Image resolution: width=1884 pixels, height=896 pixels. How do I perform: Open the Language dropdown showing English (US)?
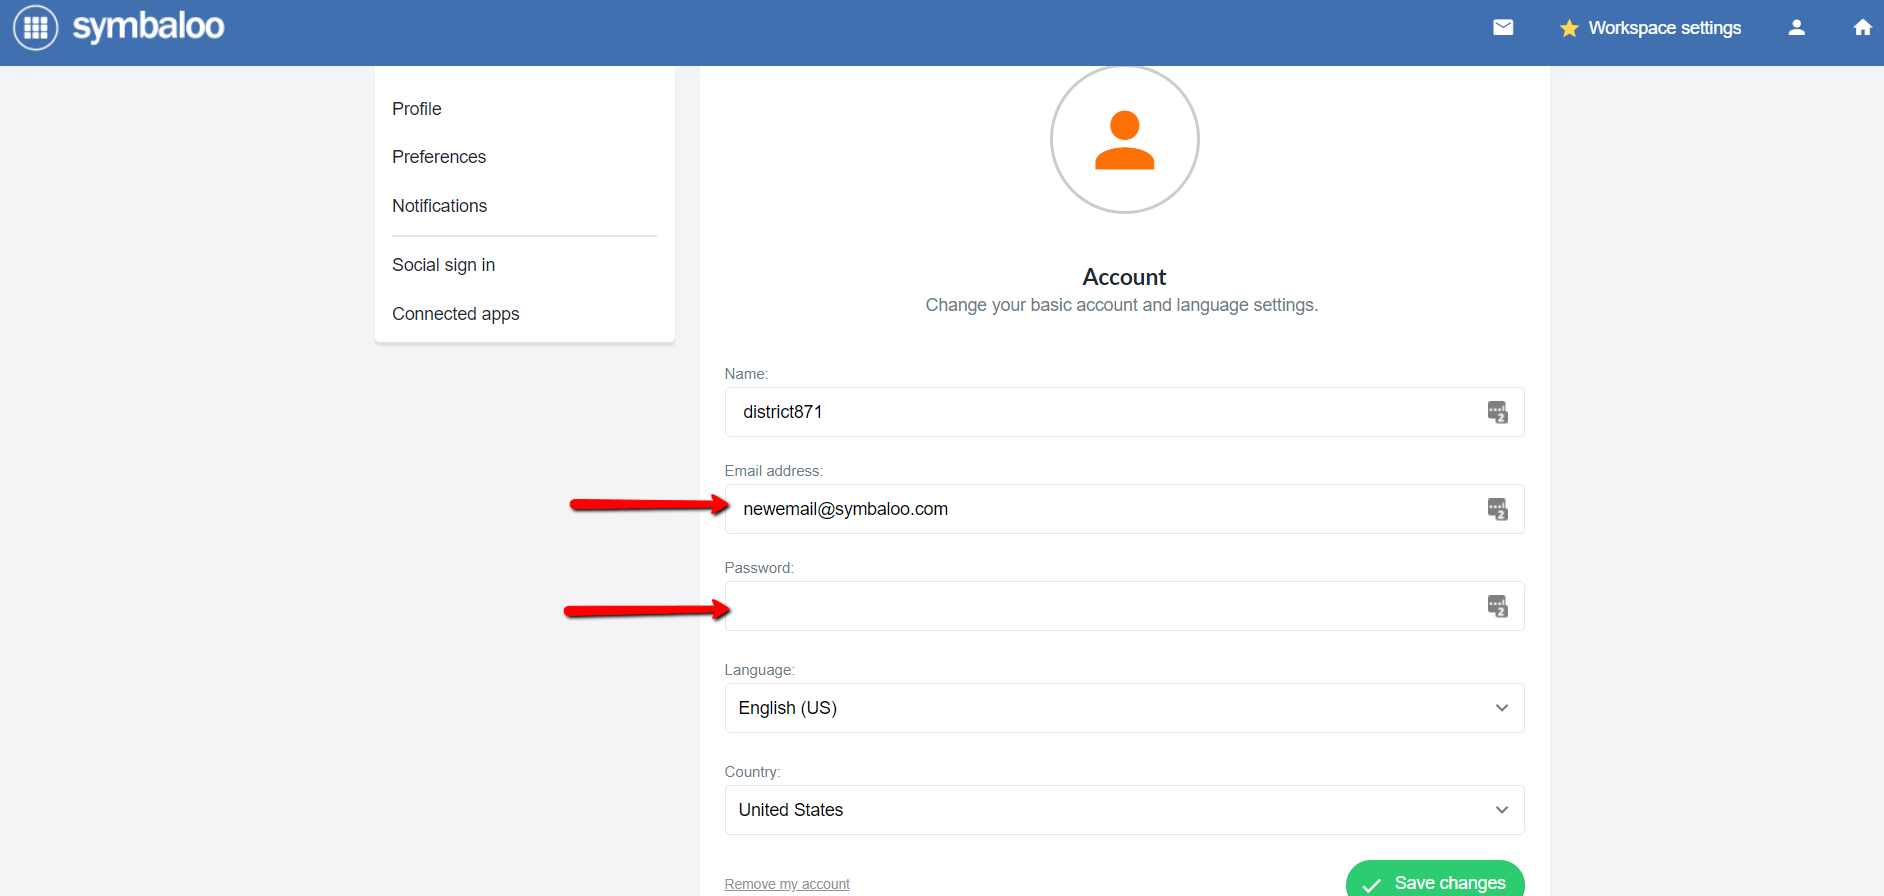[x=1124, y=708]
